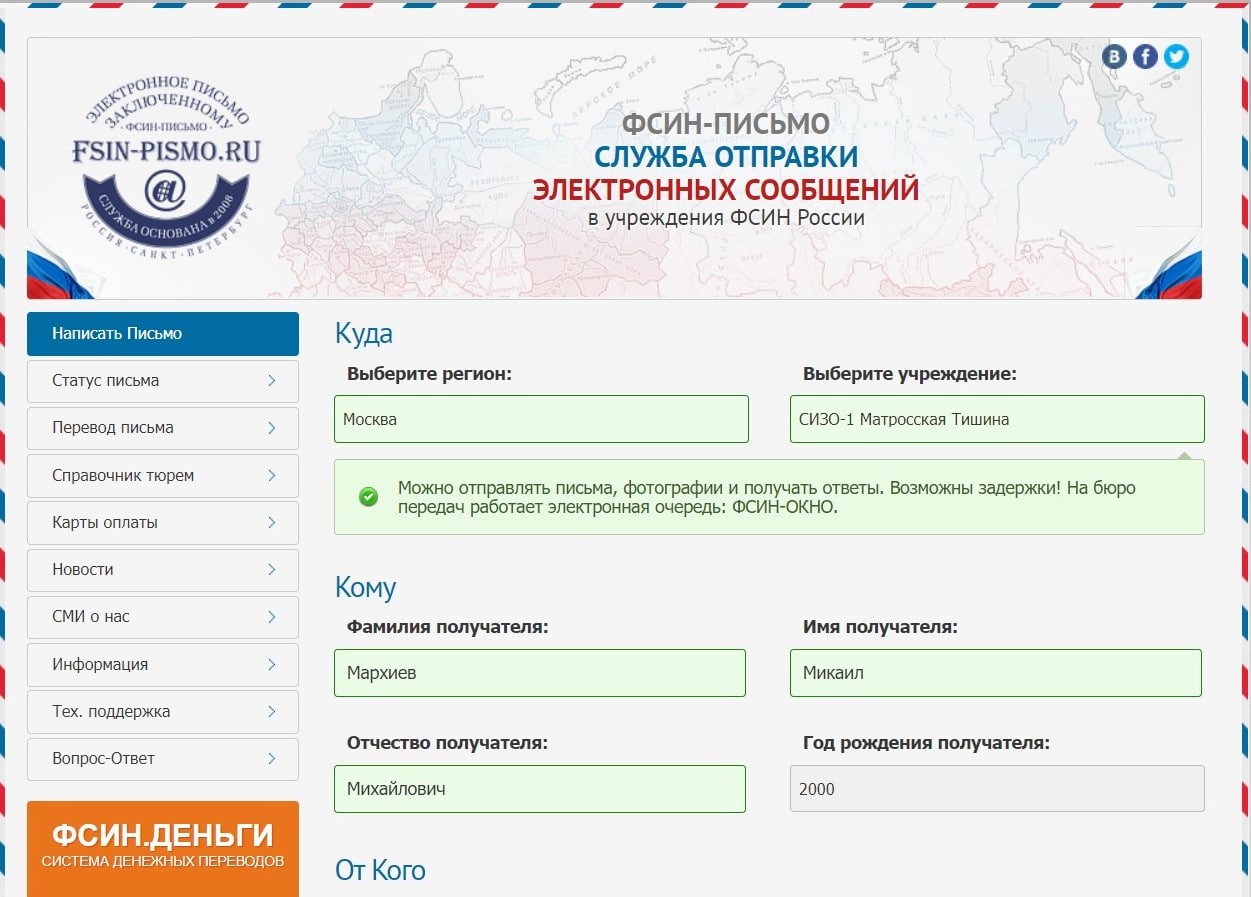This screenshot has height=897, width=1251.
Task: Open the Тех. поддержка menu item
Action: click(x=163, y=712)
